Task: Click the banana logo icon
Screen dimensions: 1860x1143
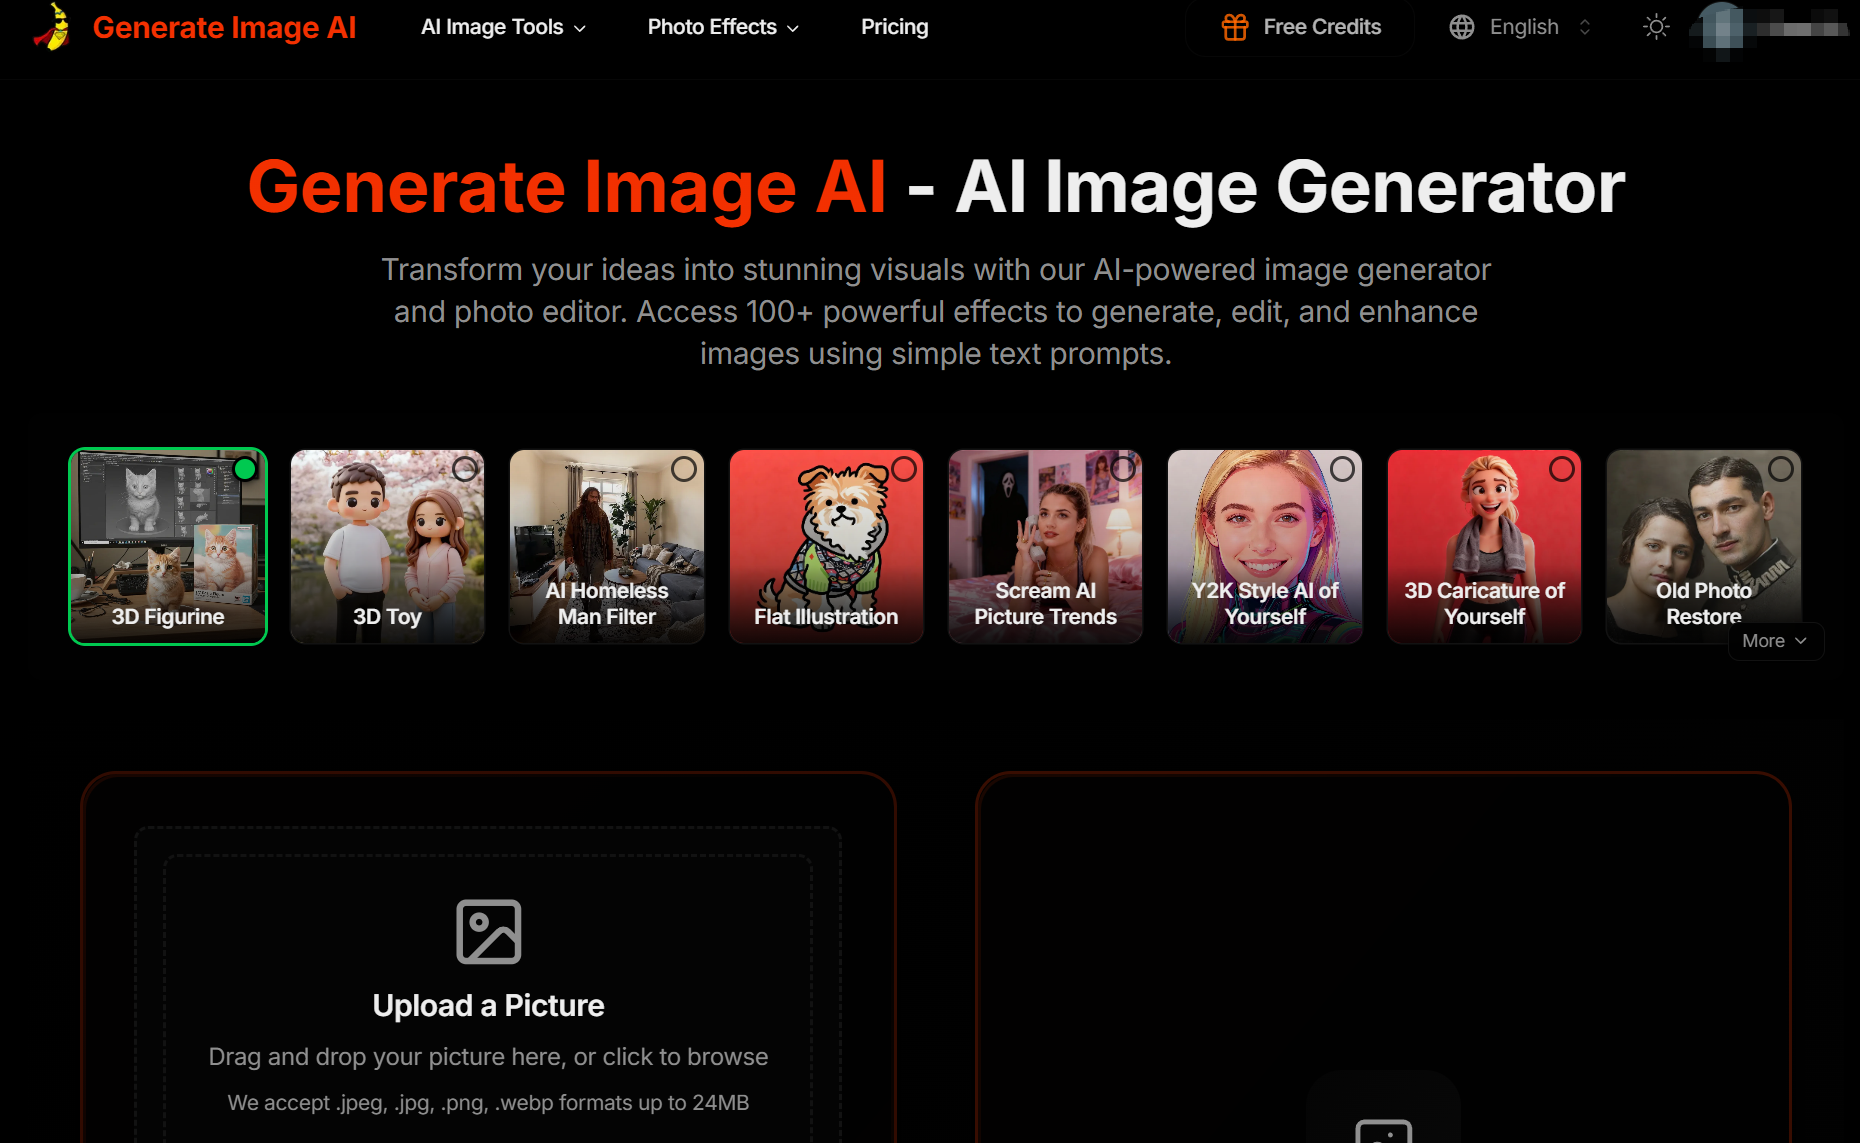Action: click(52, 27)
